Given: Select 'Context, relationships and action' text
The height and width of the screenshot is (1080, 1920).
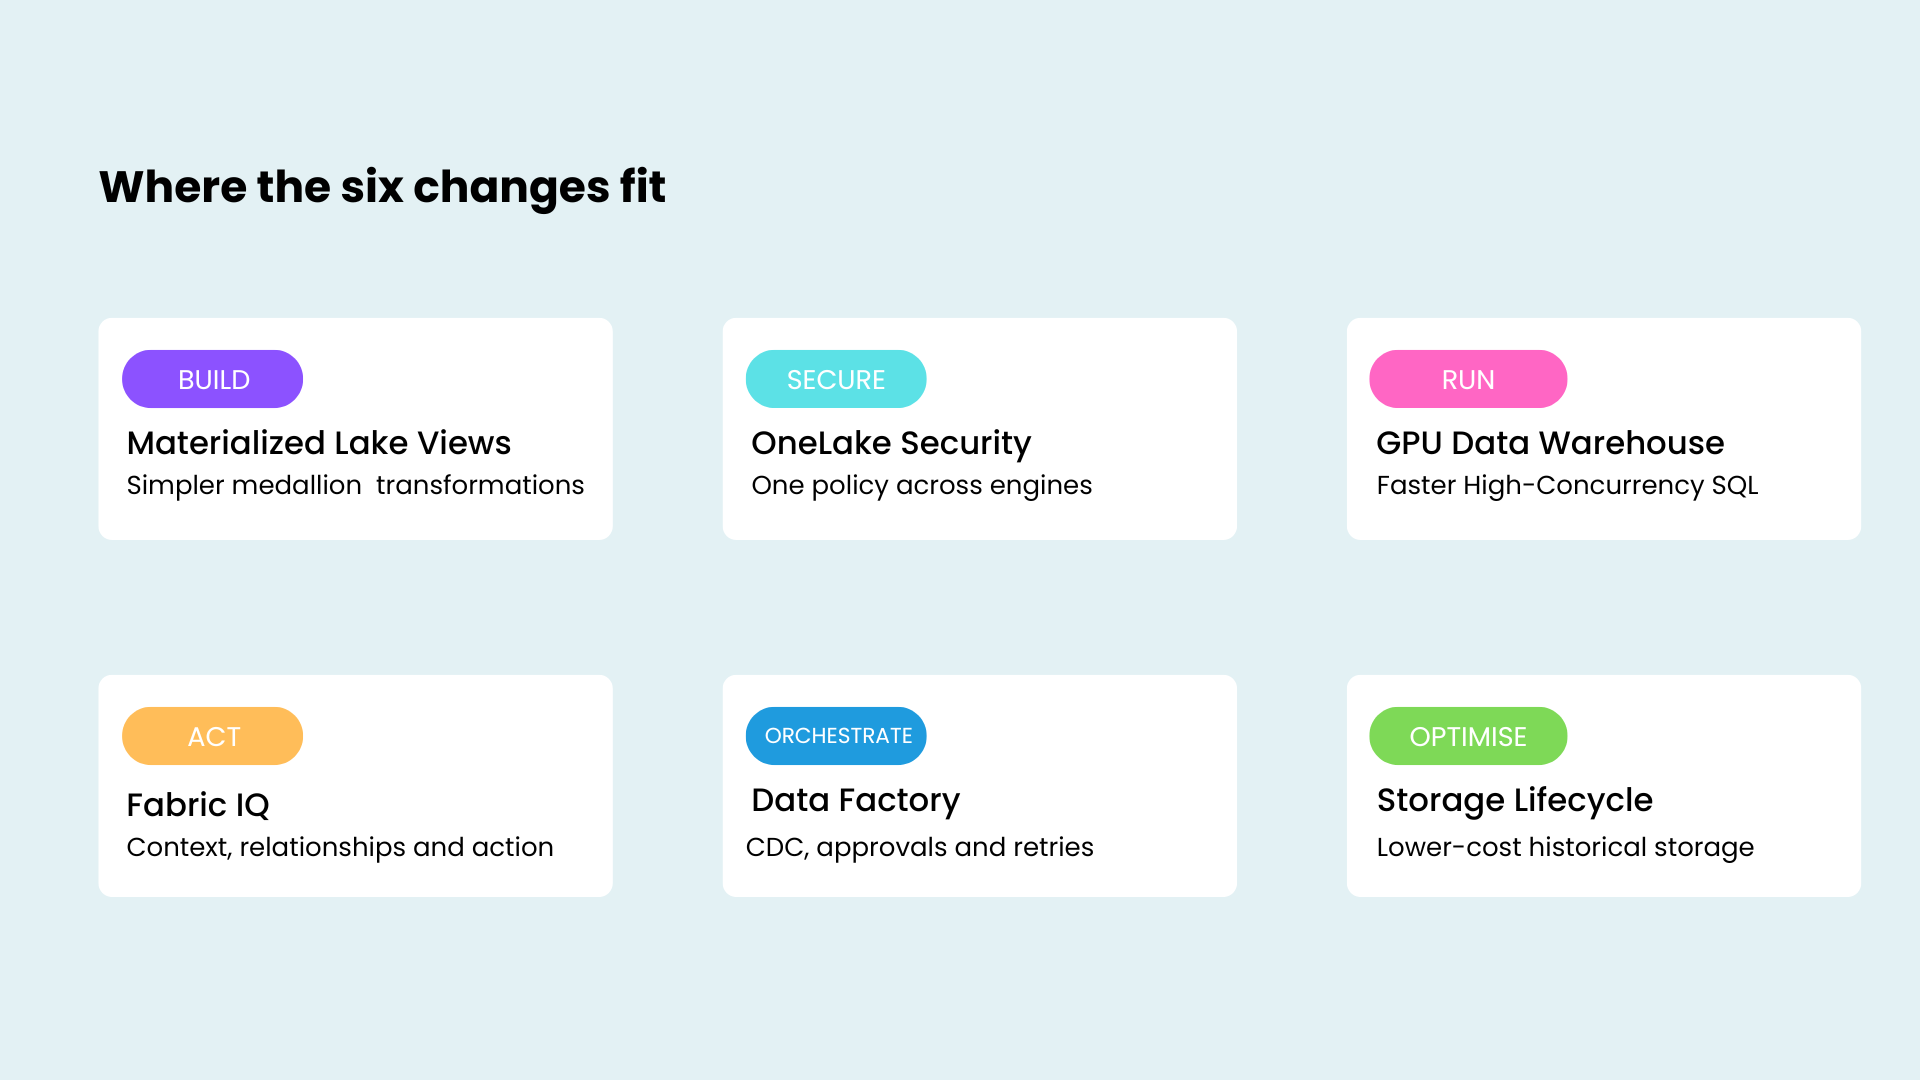Looking at the screenshot, I should (340, 847).
